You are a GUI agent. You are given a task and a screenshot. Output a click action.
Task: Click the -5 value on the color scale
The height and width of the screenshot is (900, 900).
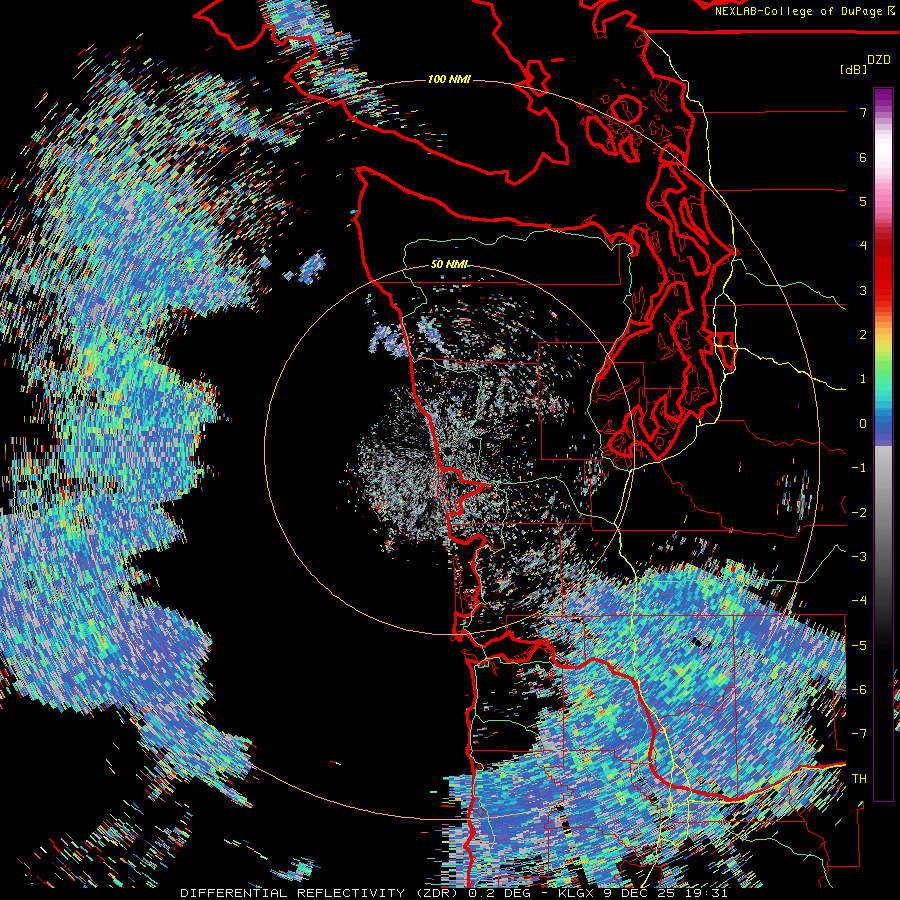click(x=859, y=646)
